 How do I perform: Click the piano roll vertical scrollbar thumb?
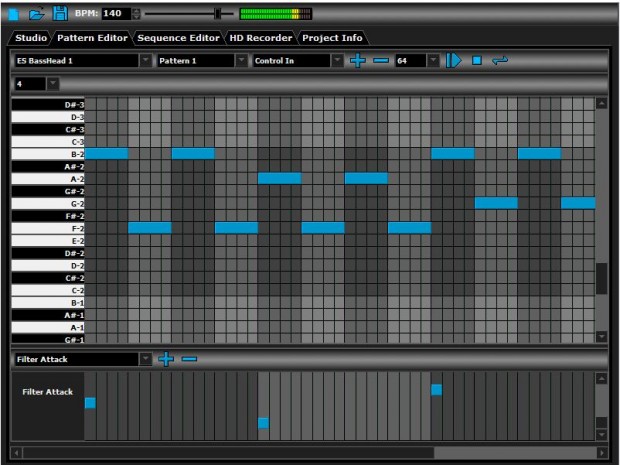click(x=601, y=278)
